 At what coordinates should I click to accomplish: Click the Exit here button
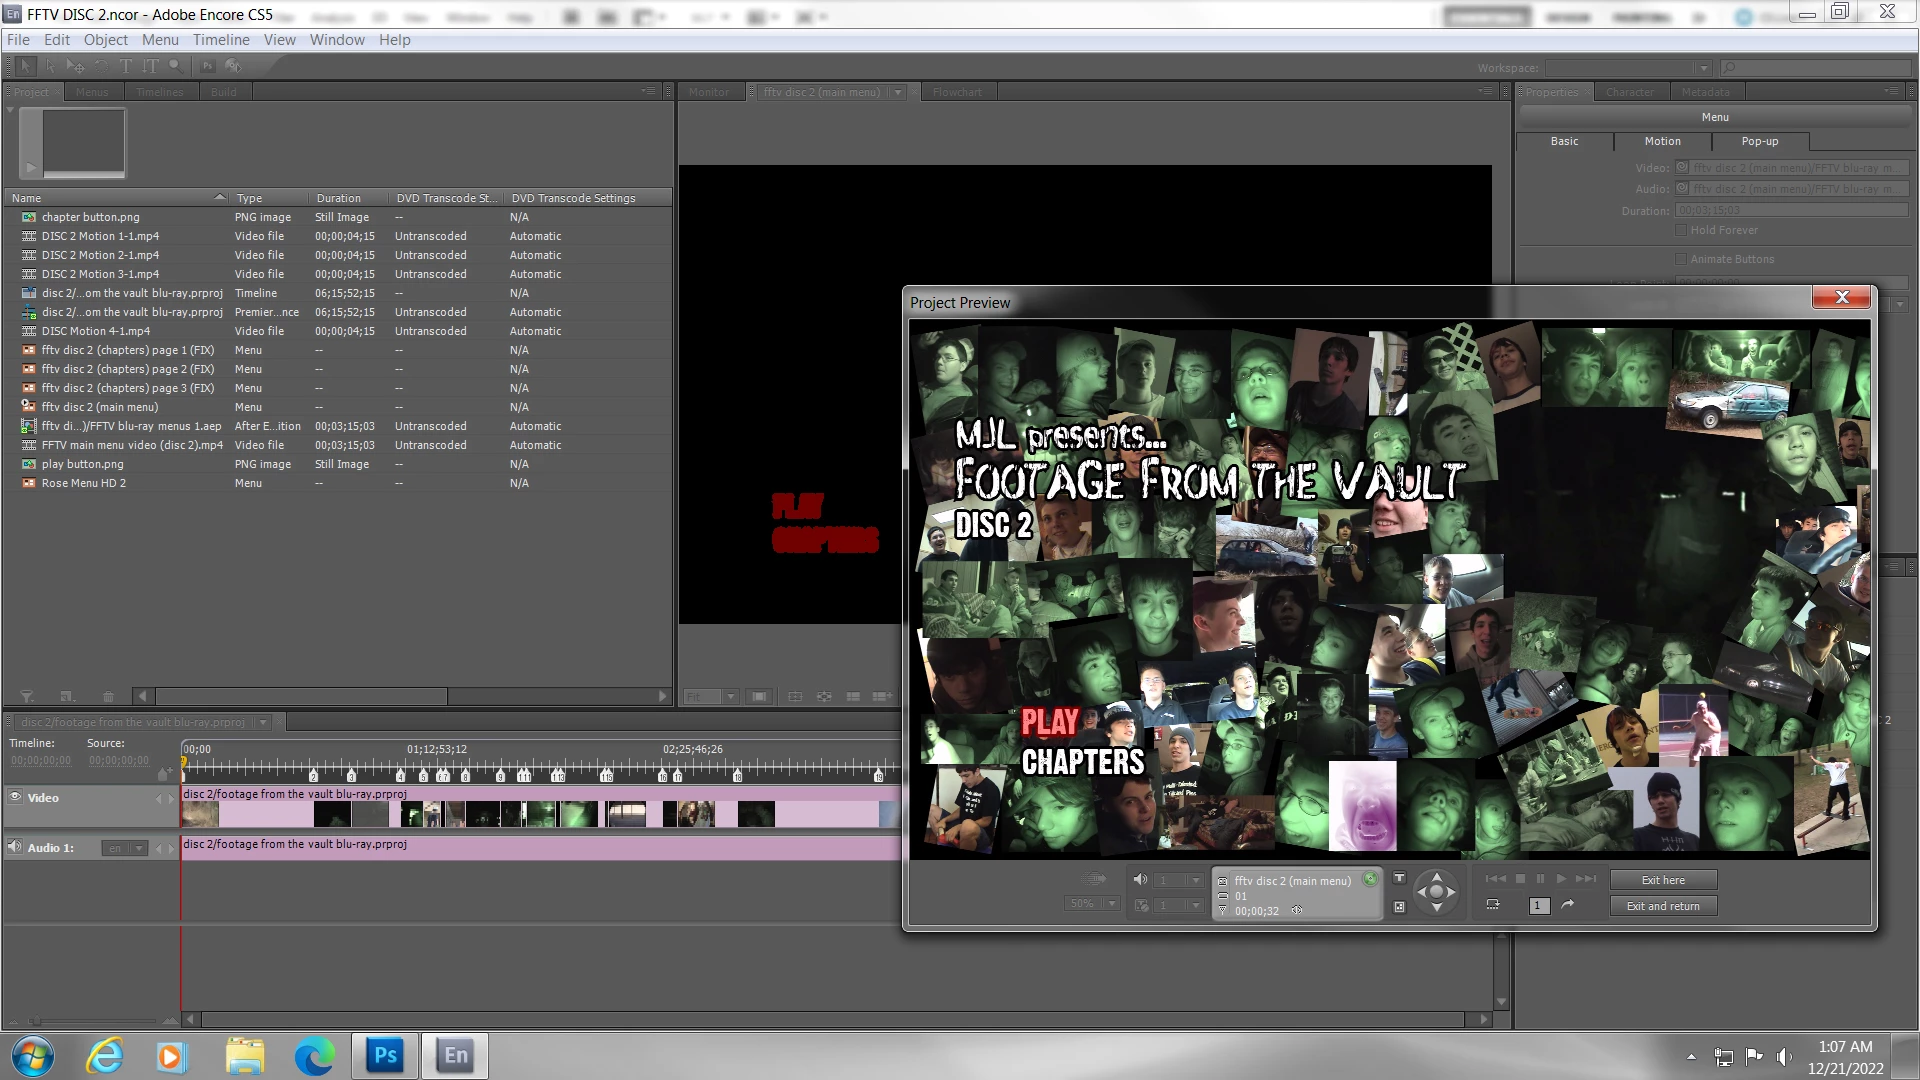pyautogui.click(x=1663, y=880)
